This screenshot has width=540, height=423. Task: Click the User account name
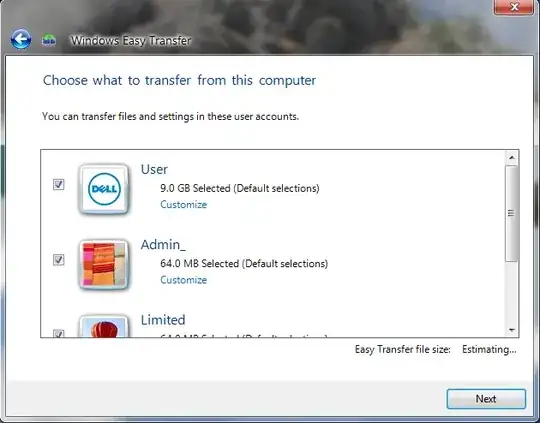pos(154,169)
